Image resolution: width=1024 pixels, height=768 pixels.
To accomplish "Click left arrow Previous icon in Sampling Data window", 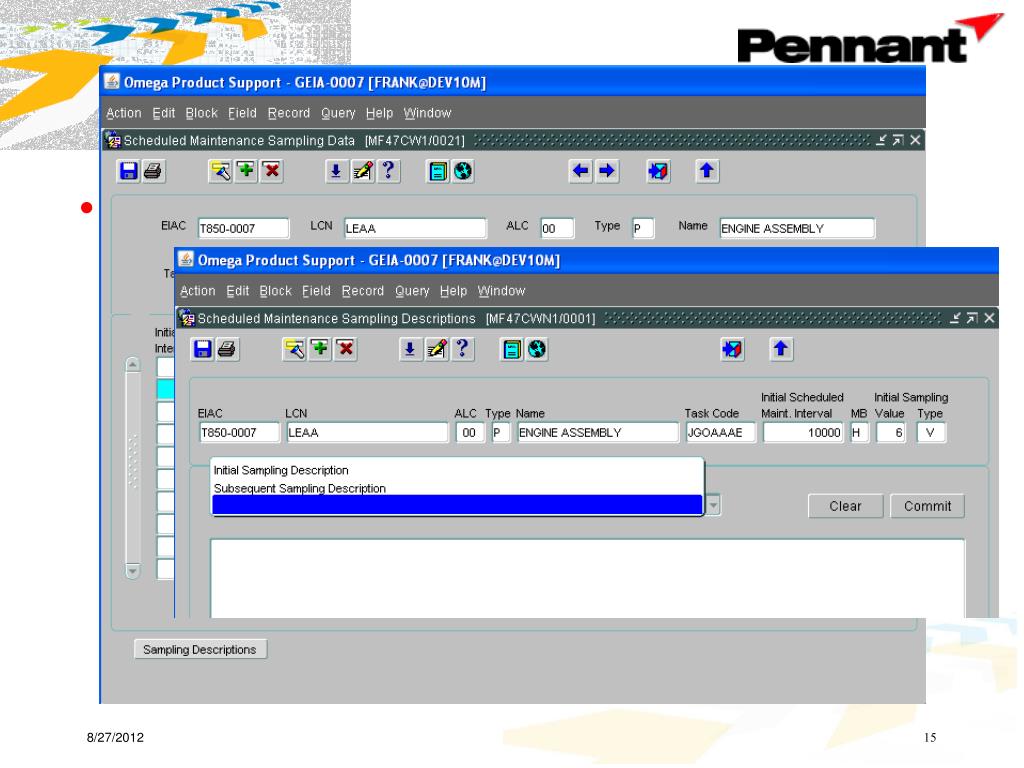I will (580, 171).
